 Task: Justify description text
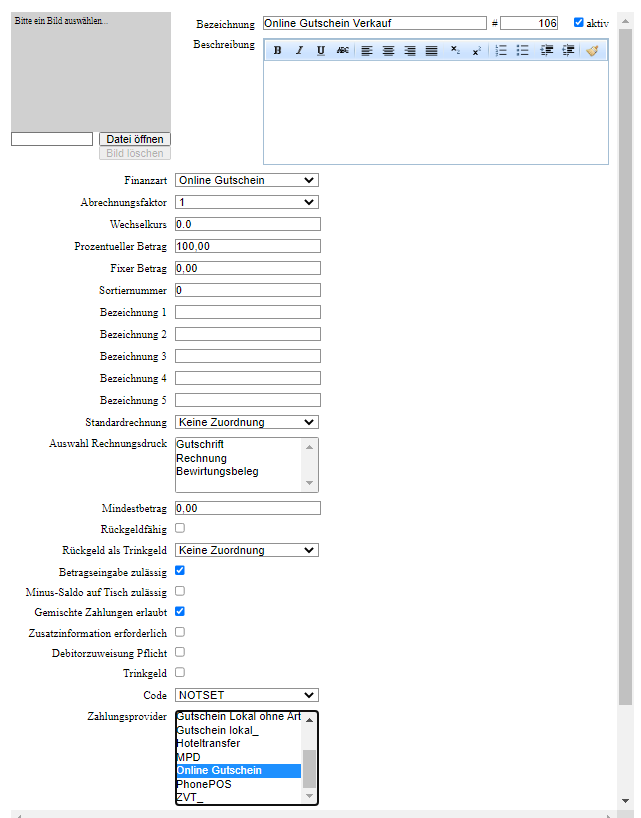click(431, 51)
